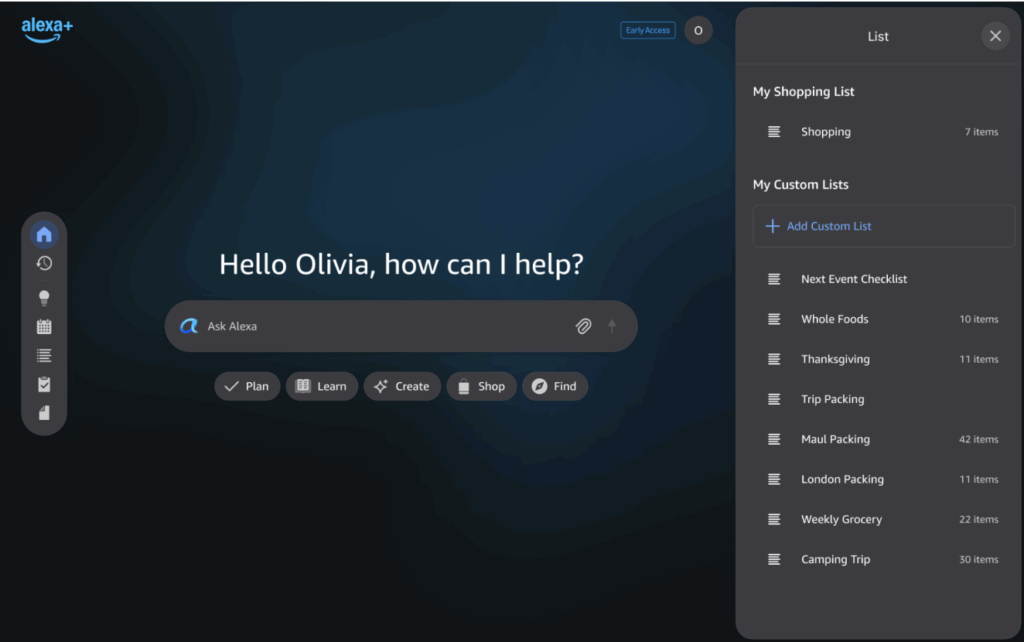Select the Create suggestion chip
1024x642 pixels.
(402, 386)
